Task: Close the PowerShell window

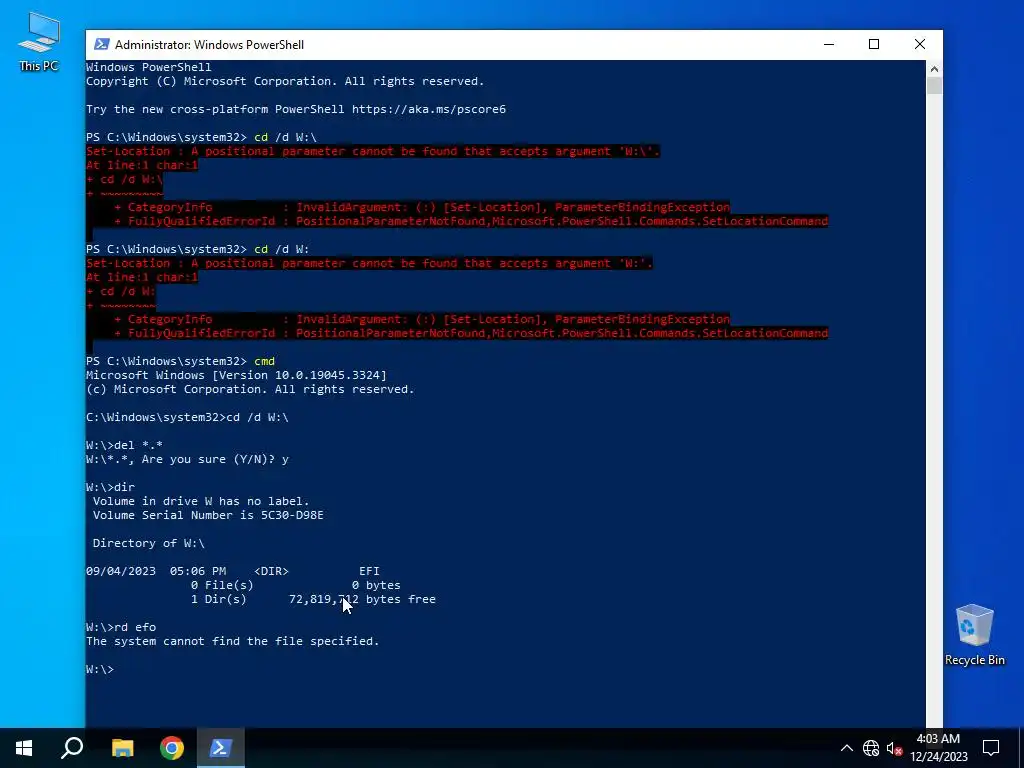Action: click(920, 44)
